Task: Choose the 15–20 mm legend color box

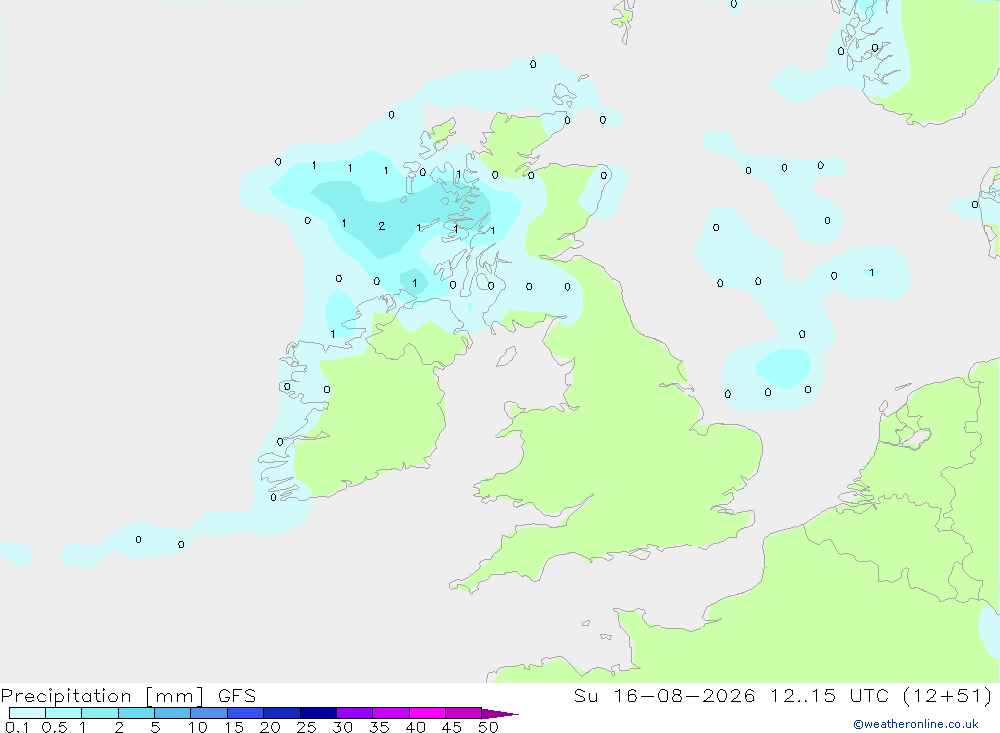Action: click(246, 713)
